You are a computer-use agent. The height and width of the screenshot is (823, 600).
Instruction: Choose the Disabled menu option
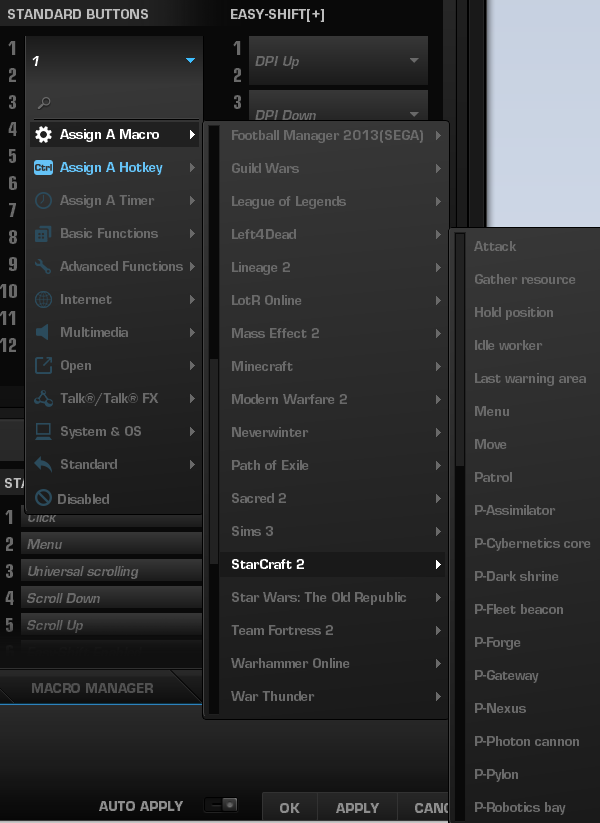(114, 498)
